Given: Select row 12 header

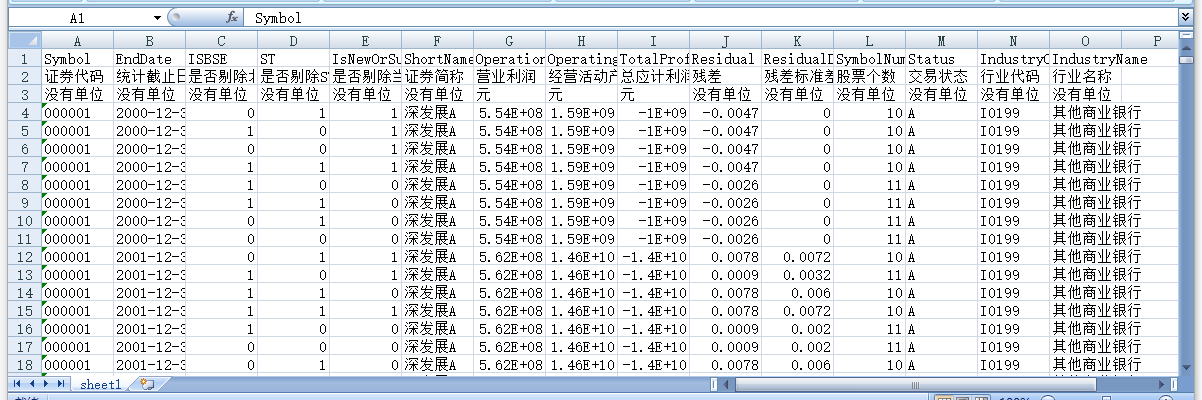Looking at the screenshot, I should pos(25,256).
